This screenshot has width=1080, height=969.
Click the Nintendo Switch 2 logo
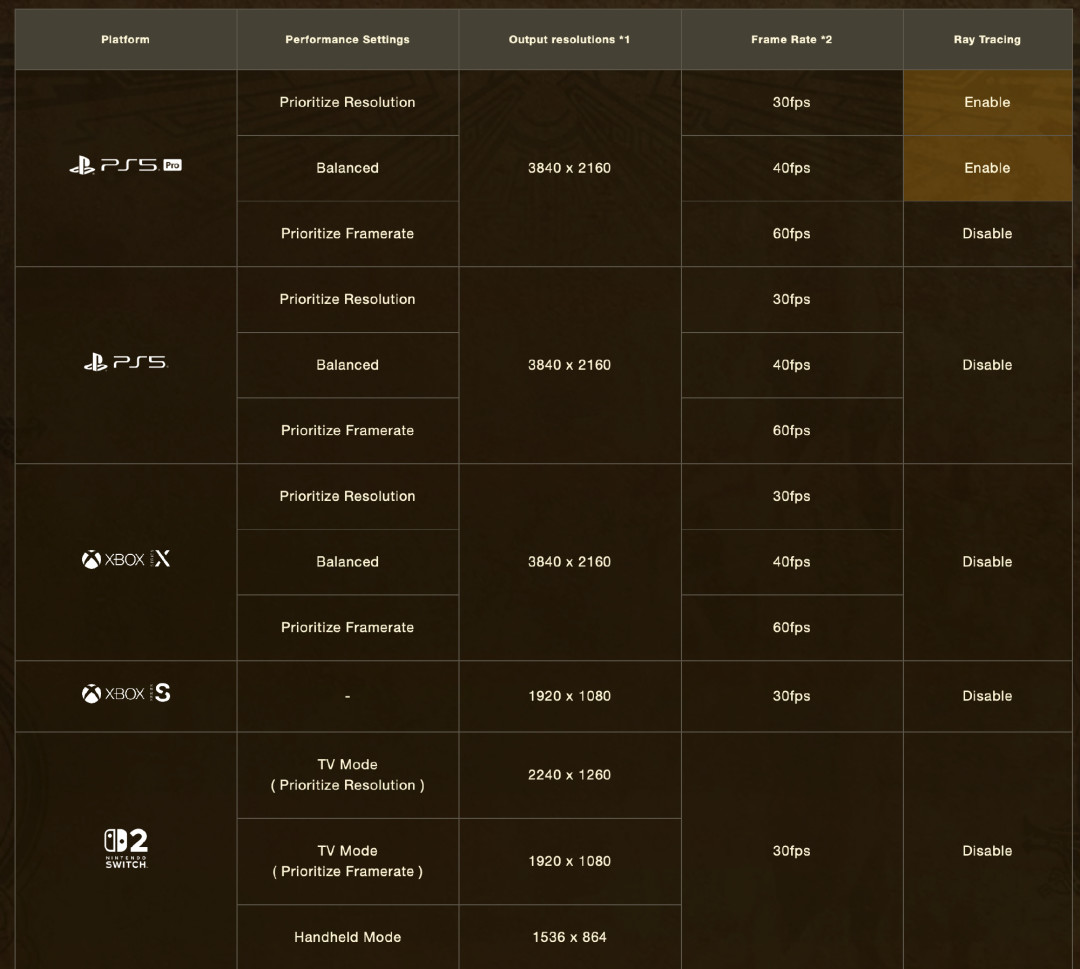tap(126, 848)
